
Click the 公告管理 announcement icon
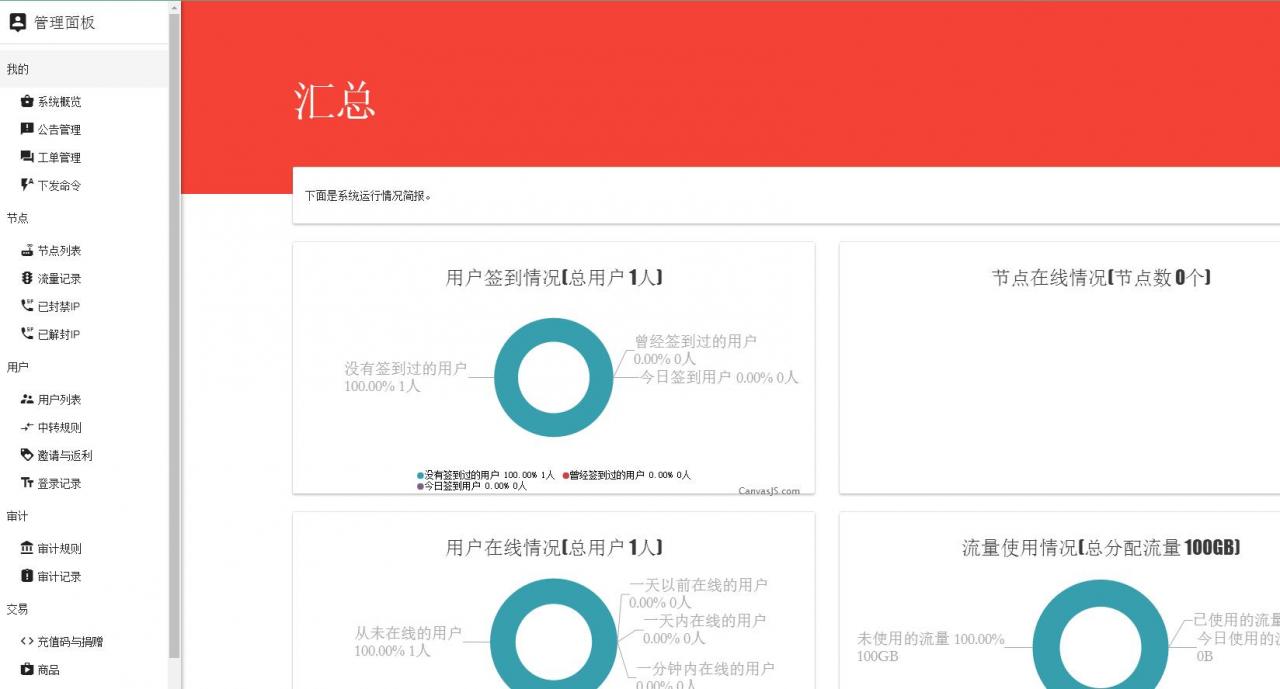tap(27, 129)
